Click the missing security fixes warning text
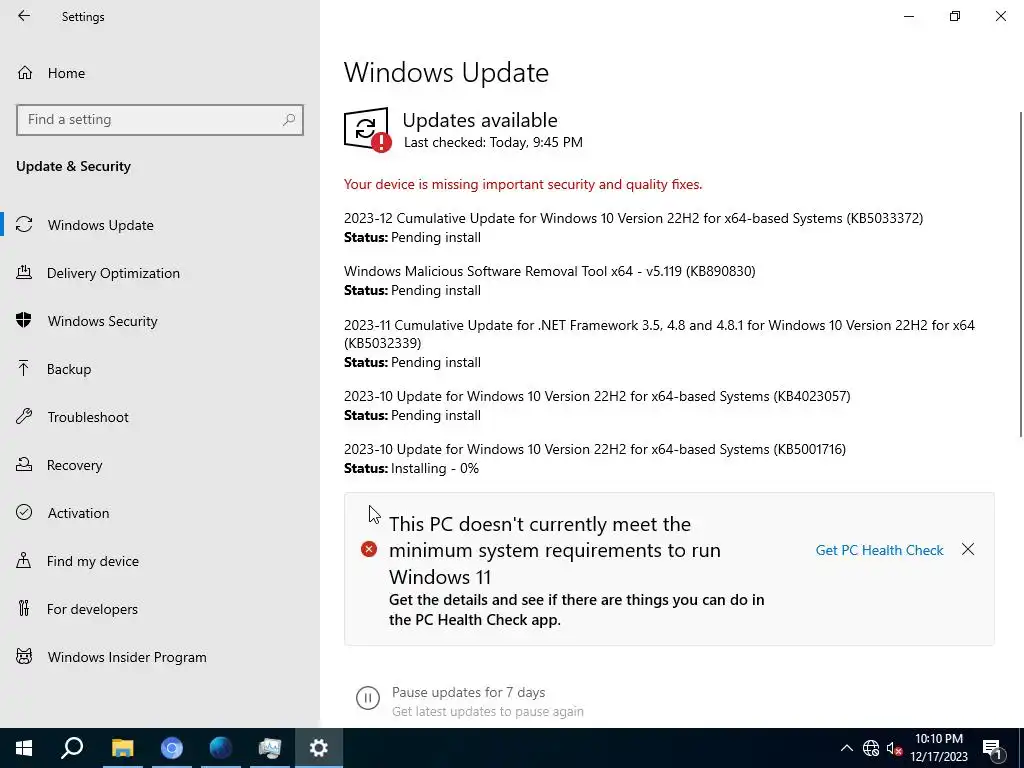The height and width of the screenshot is (768, 1024). [x=523, y=184]
